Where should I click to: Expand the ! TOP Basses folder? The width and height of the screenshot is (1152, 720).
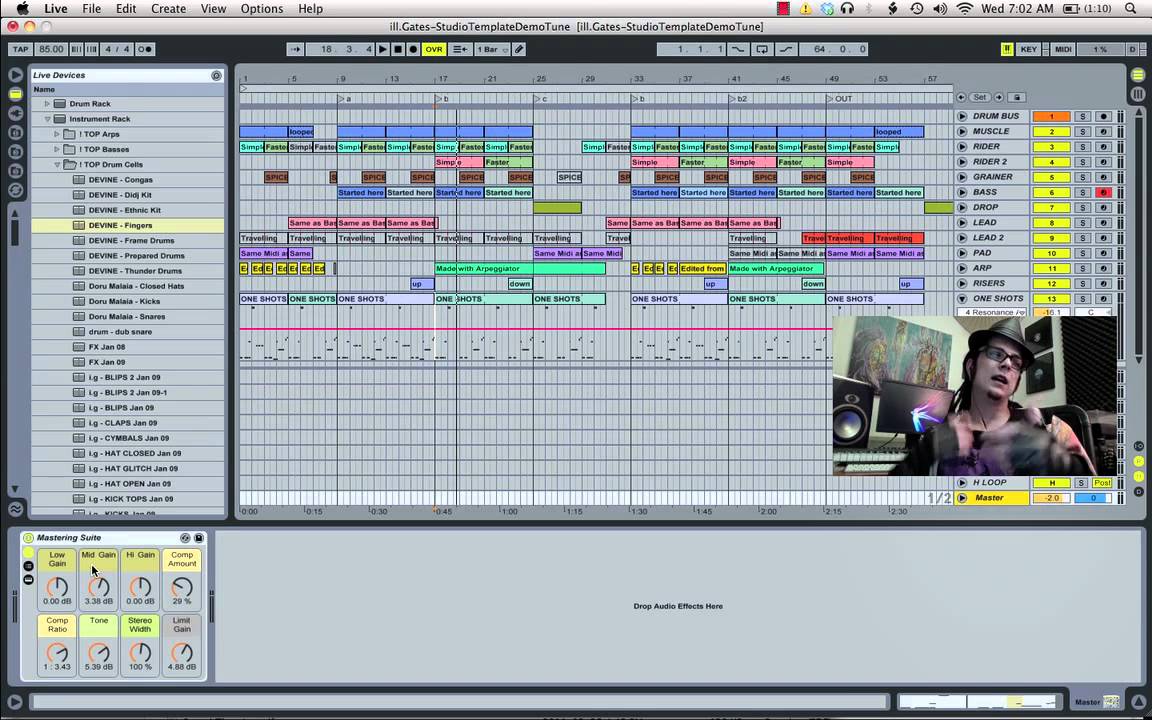[x=57, y=149]
